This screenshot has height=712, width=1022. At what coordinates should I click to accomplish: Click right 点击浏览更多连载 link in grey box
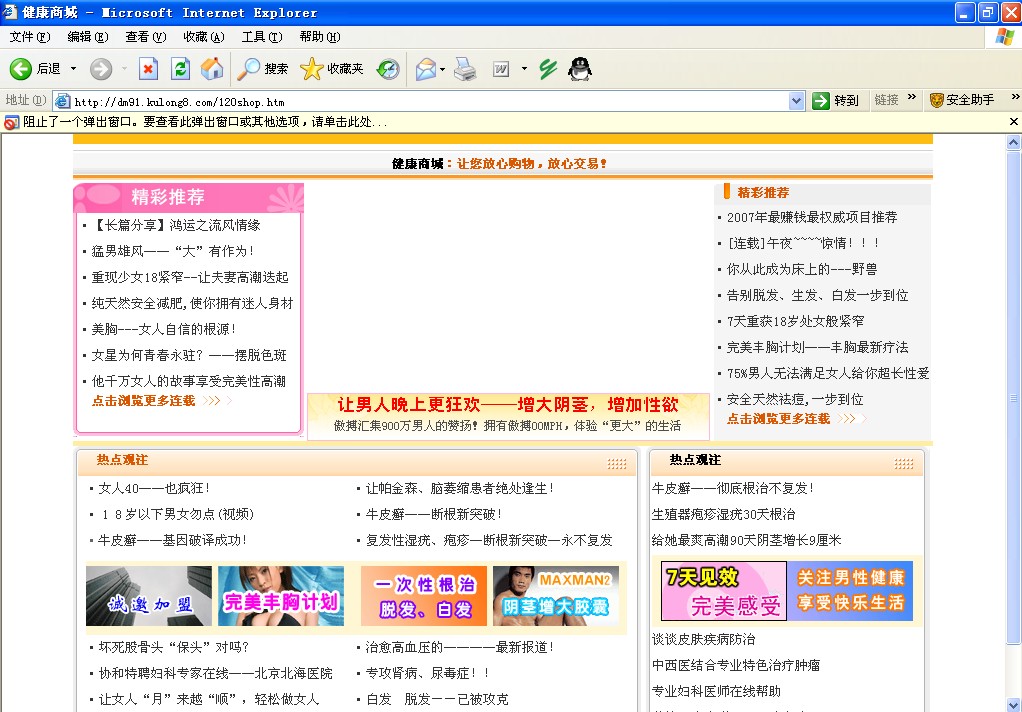[778, 419]
